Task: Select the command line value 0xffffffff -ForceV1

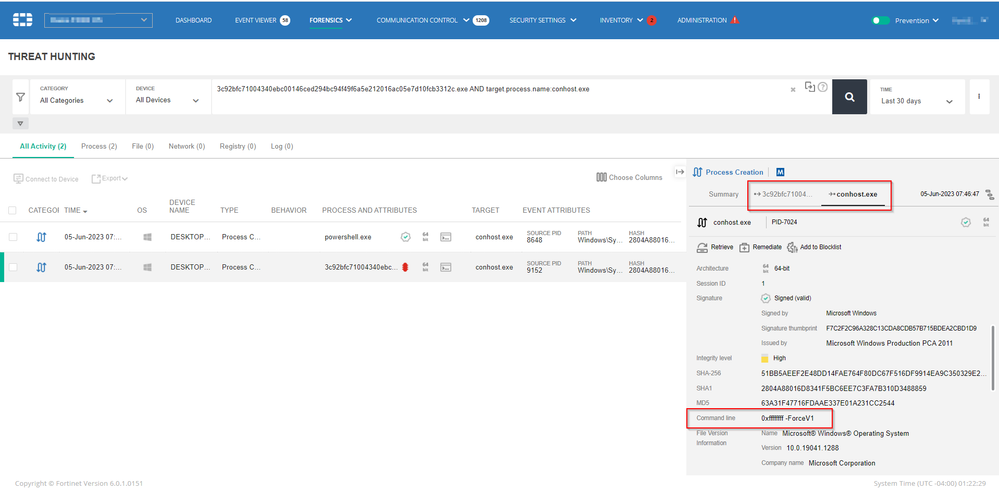Action: pyautogui.click(x=787, y=418)
